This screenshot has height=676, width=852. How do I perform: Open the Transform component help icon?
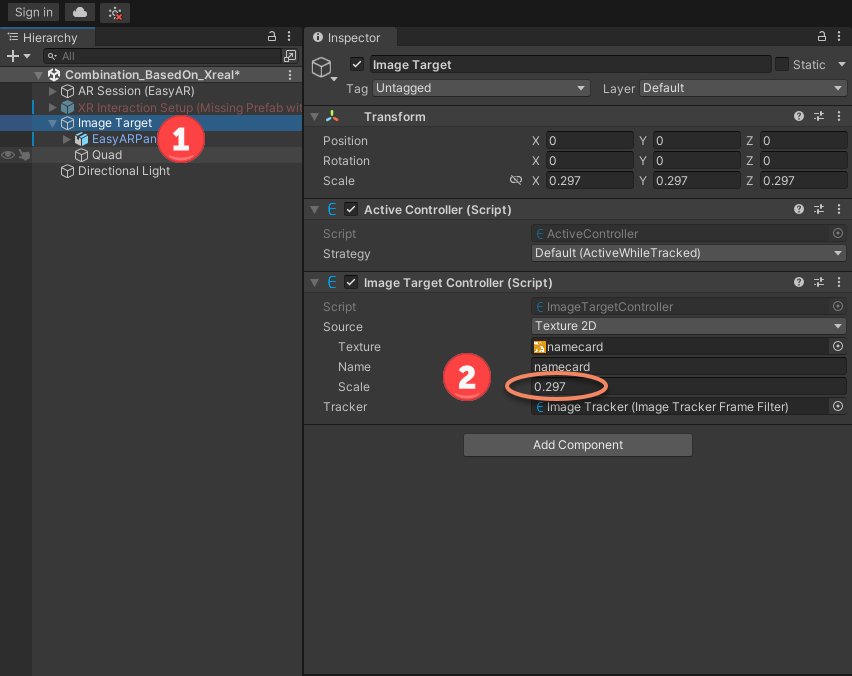point(799,117)
